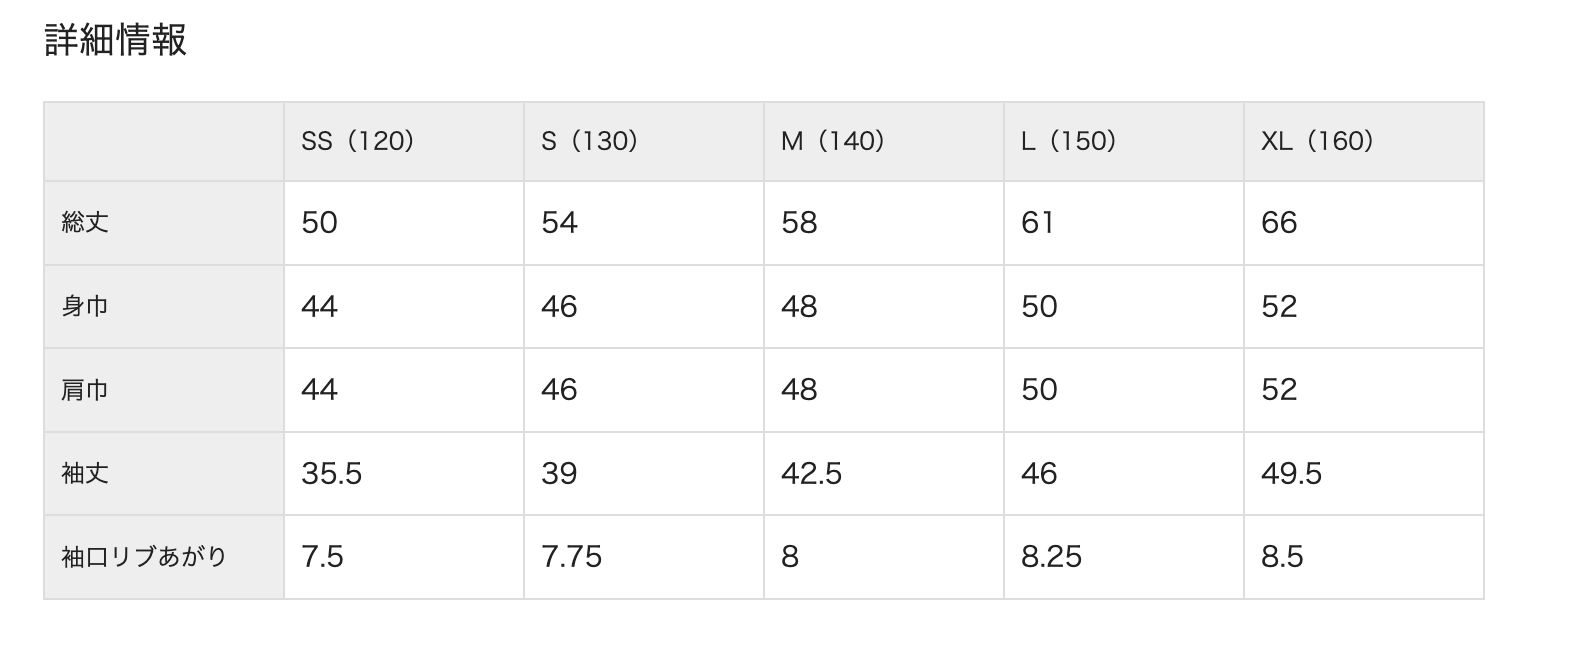The height and width of the screenshot is (666, 1572).
Task: Click the 総丈 value 61 for L
Action: 1037,223
